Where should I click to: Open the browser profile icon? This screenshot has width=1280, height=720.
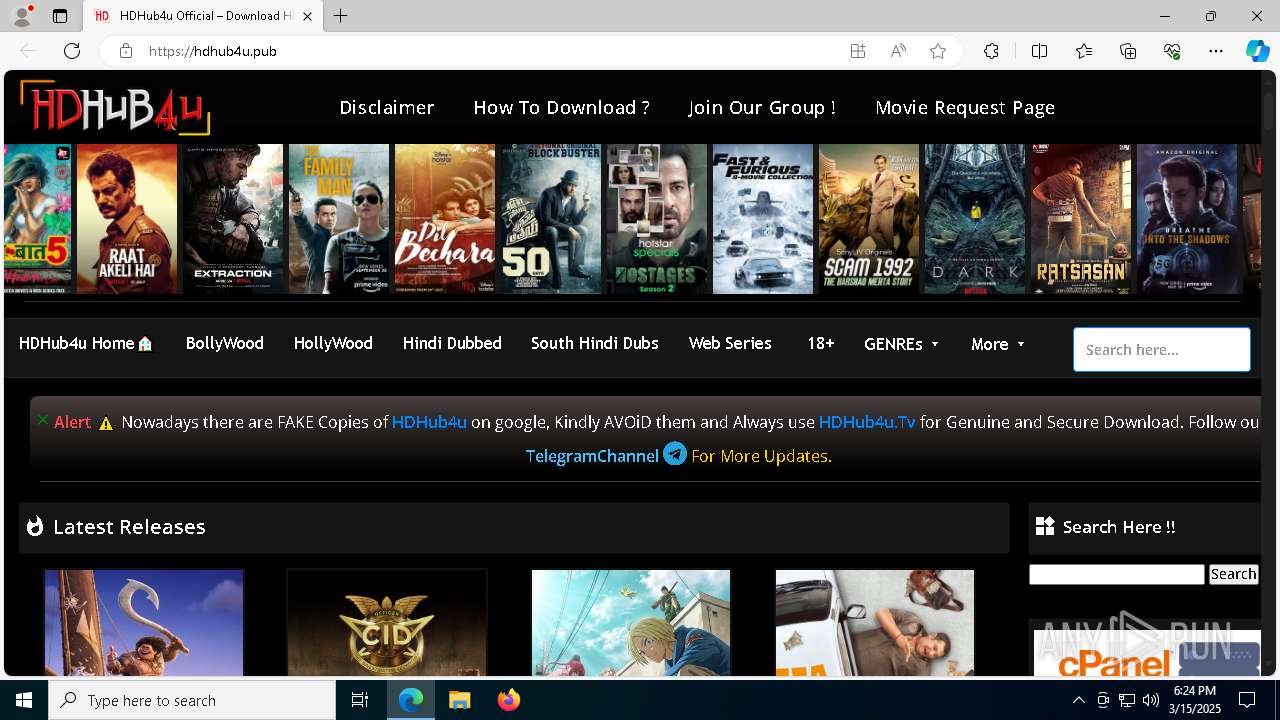(x=22, y=16)
